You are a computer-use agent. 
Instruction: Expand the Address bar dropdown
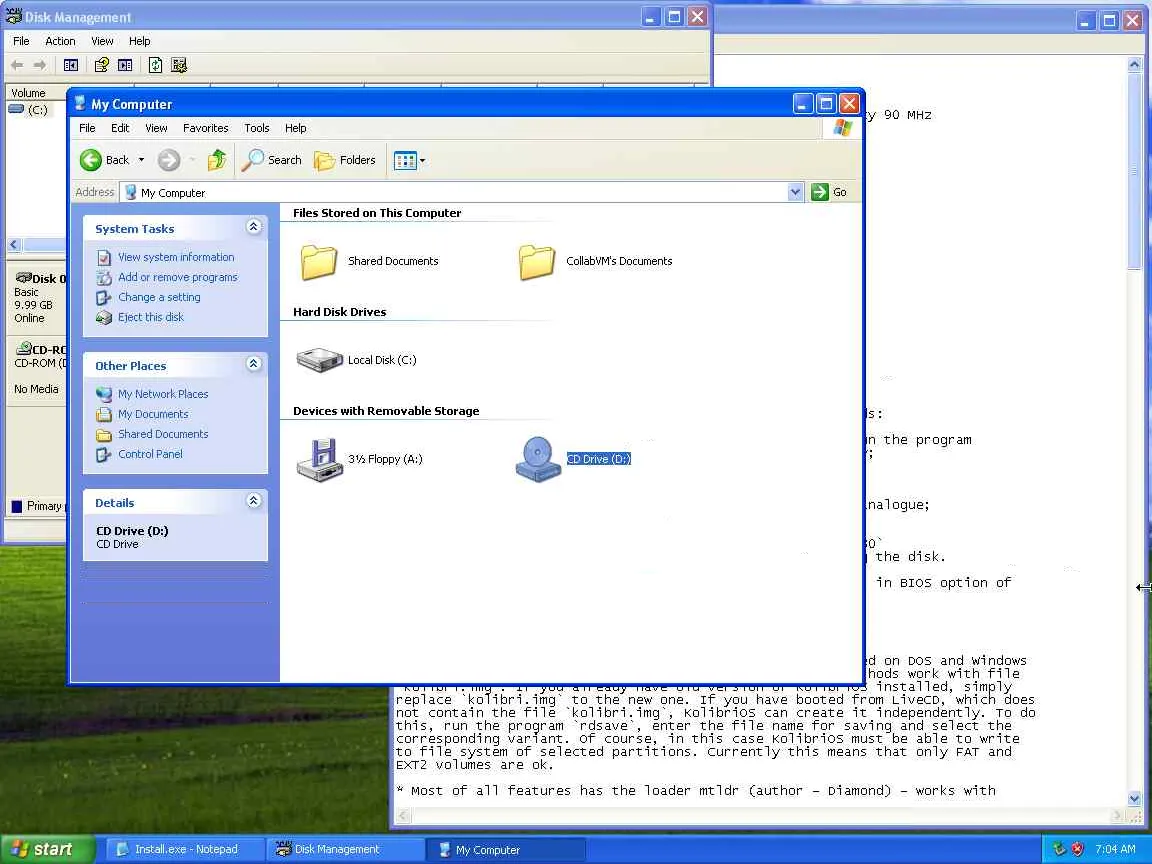coord(795,192)
